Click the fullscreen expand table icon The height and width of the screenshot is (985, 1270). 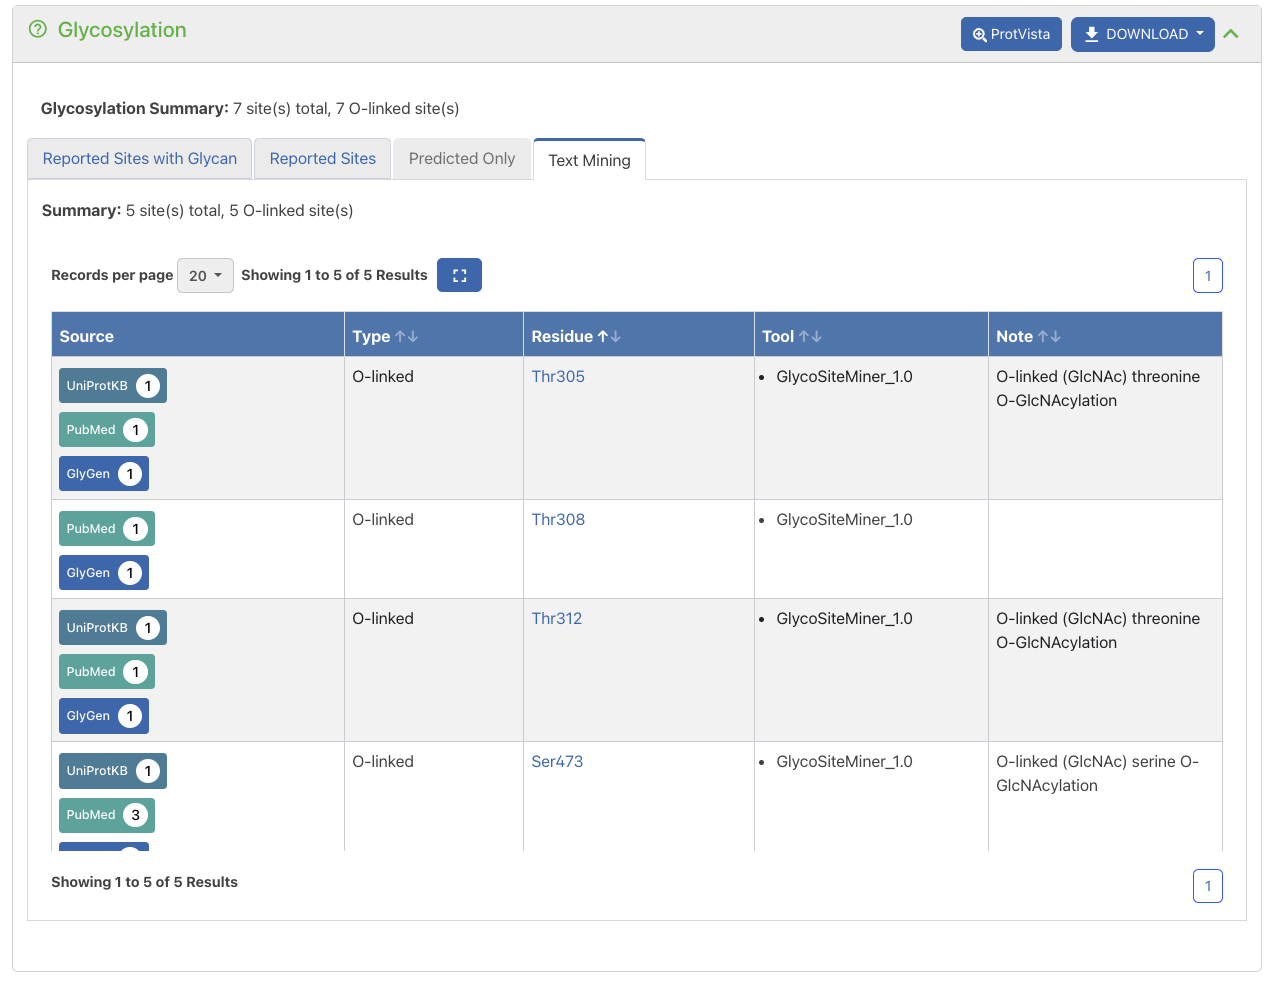tap(459, 276)
